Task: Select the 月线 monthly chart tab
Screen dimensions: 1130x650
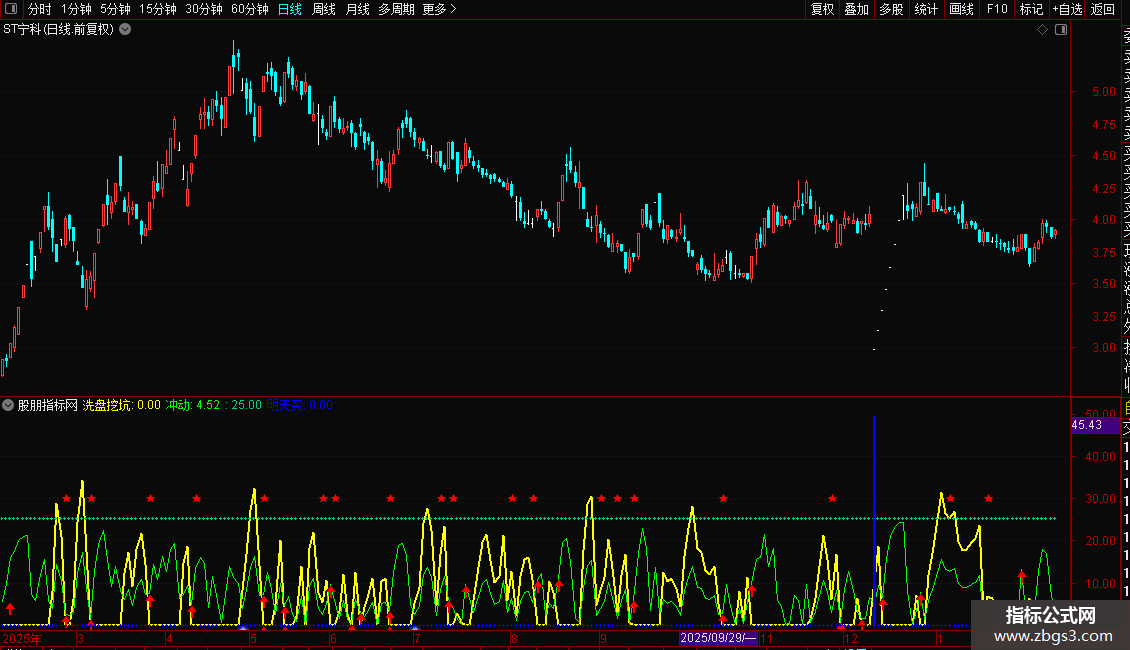Action: [x=357, y=9]
